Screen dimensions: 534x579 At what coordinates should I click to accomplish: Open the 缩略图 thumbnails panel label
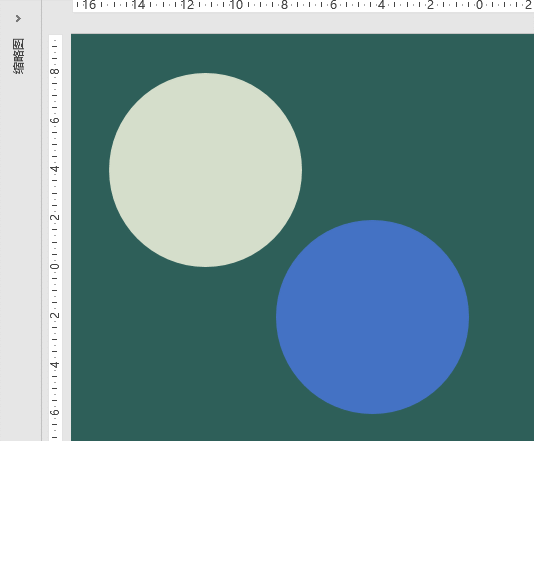18,56
